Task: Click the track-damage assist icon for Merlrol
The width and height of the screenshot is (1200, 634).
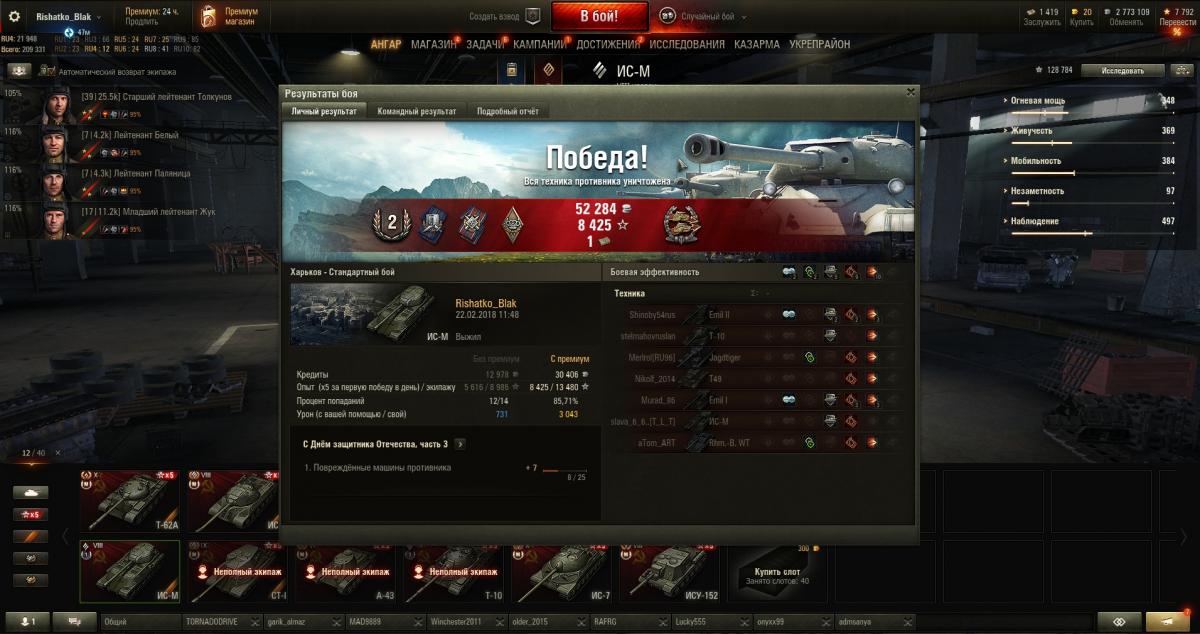Action: [x=809, y=357]
